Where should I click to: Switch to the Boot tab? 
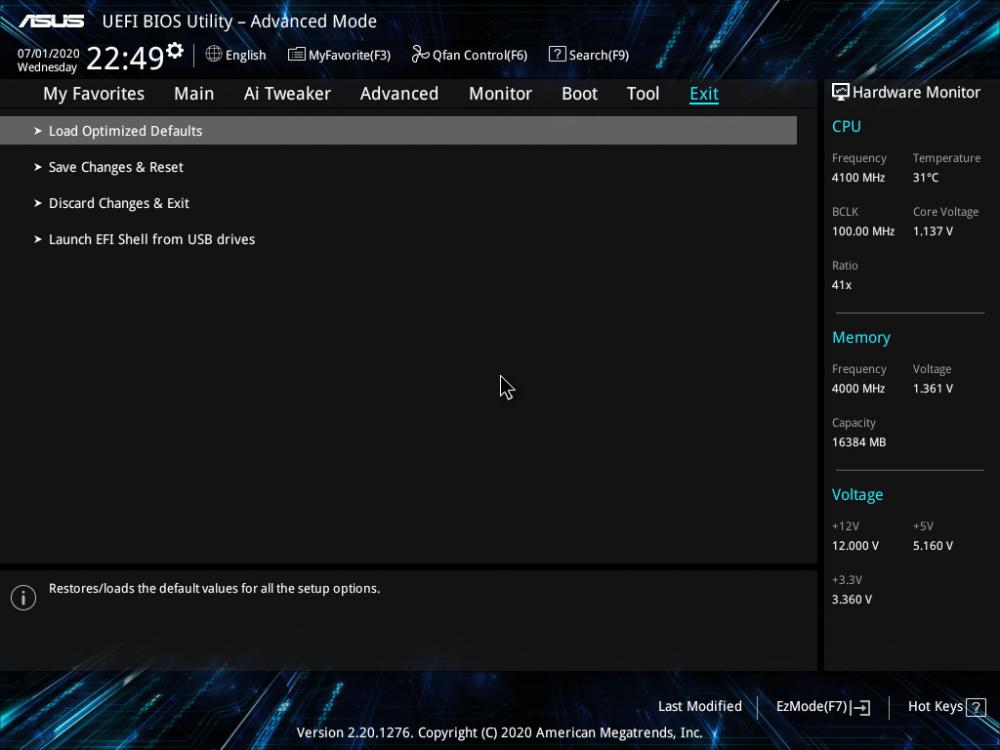coord(579,94)
